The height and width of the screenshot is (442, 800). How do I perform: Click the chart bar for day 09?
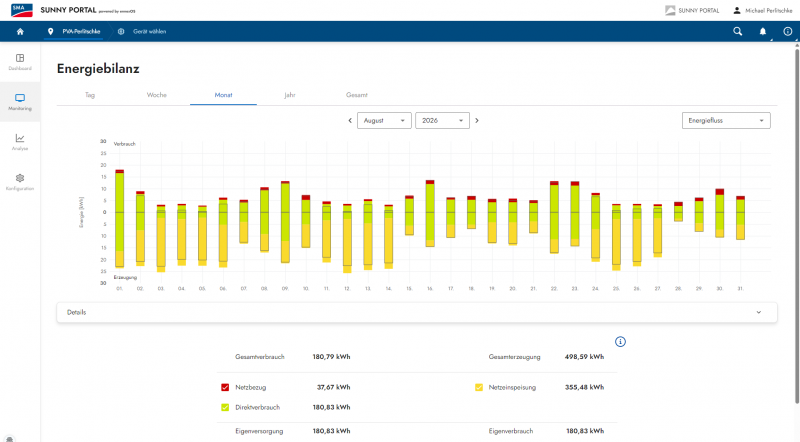(x=285, y=222)
